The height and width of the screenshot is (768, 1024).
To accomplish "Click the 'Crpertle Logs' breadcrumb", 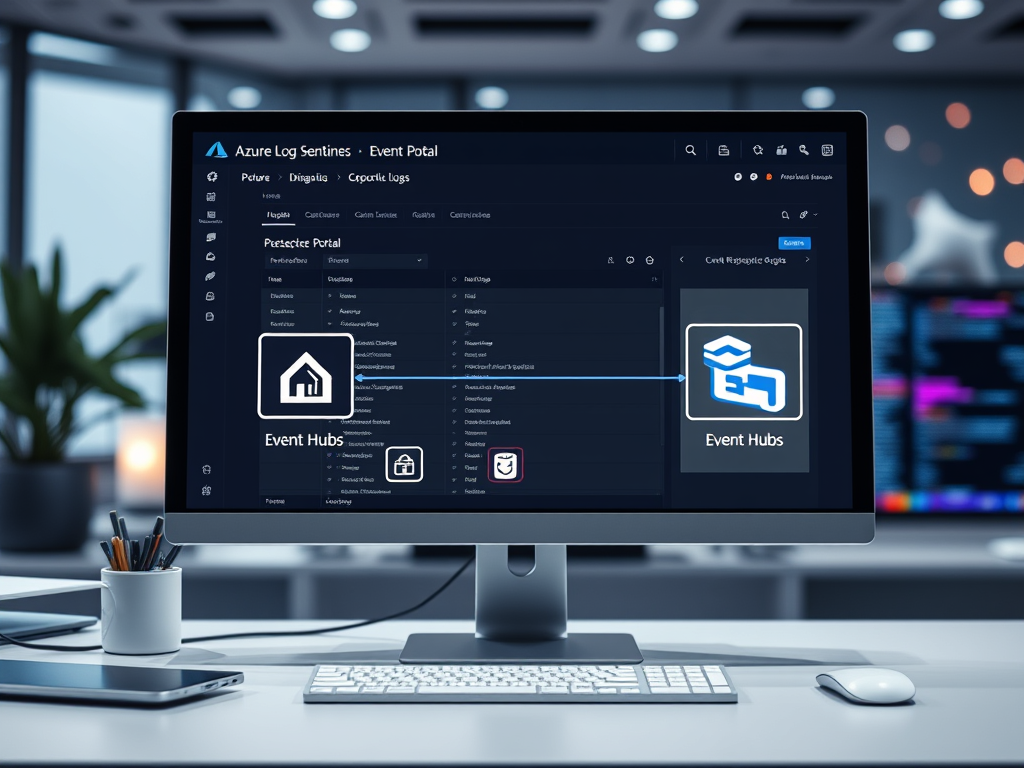I will [379, 177].
